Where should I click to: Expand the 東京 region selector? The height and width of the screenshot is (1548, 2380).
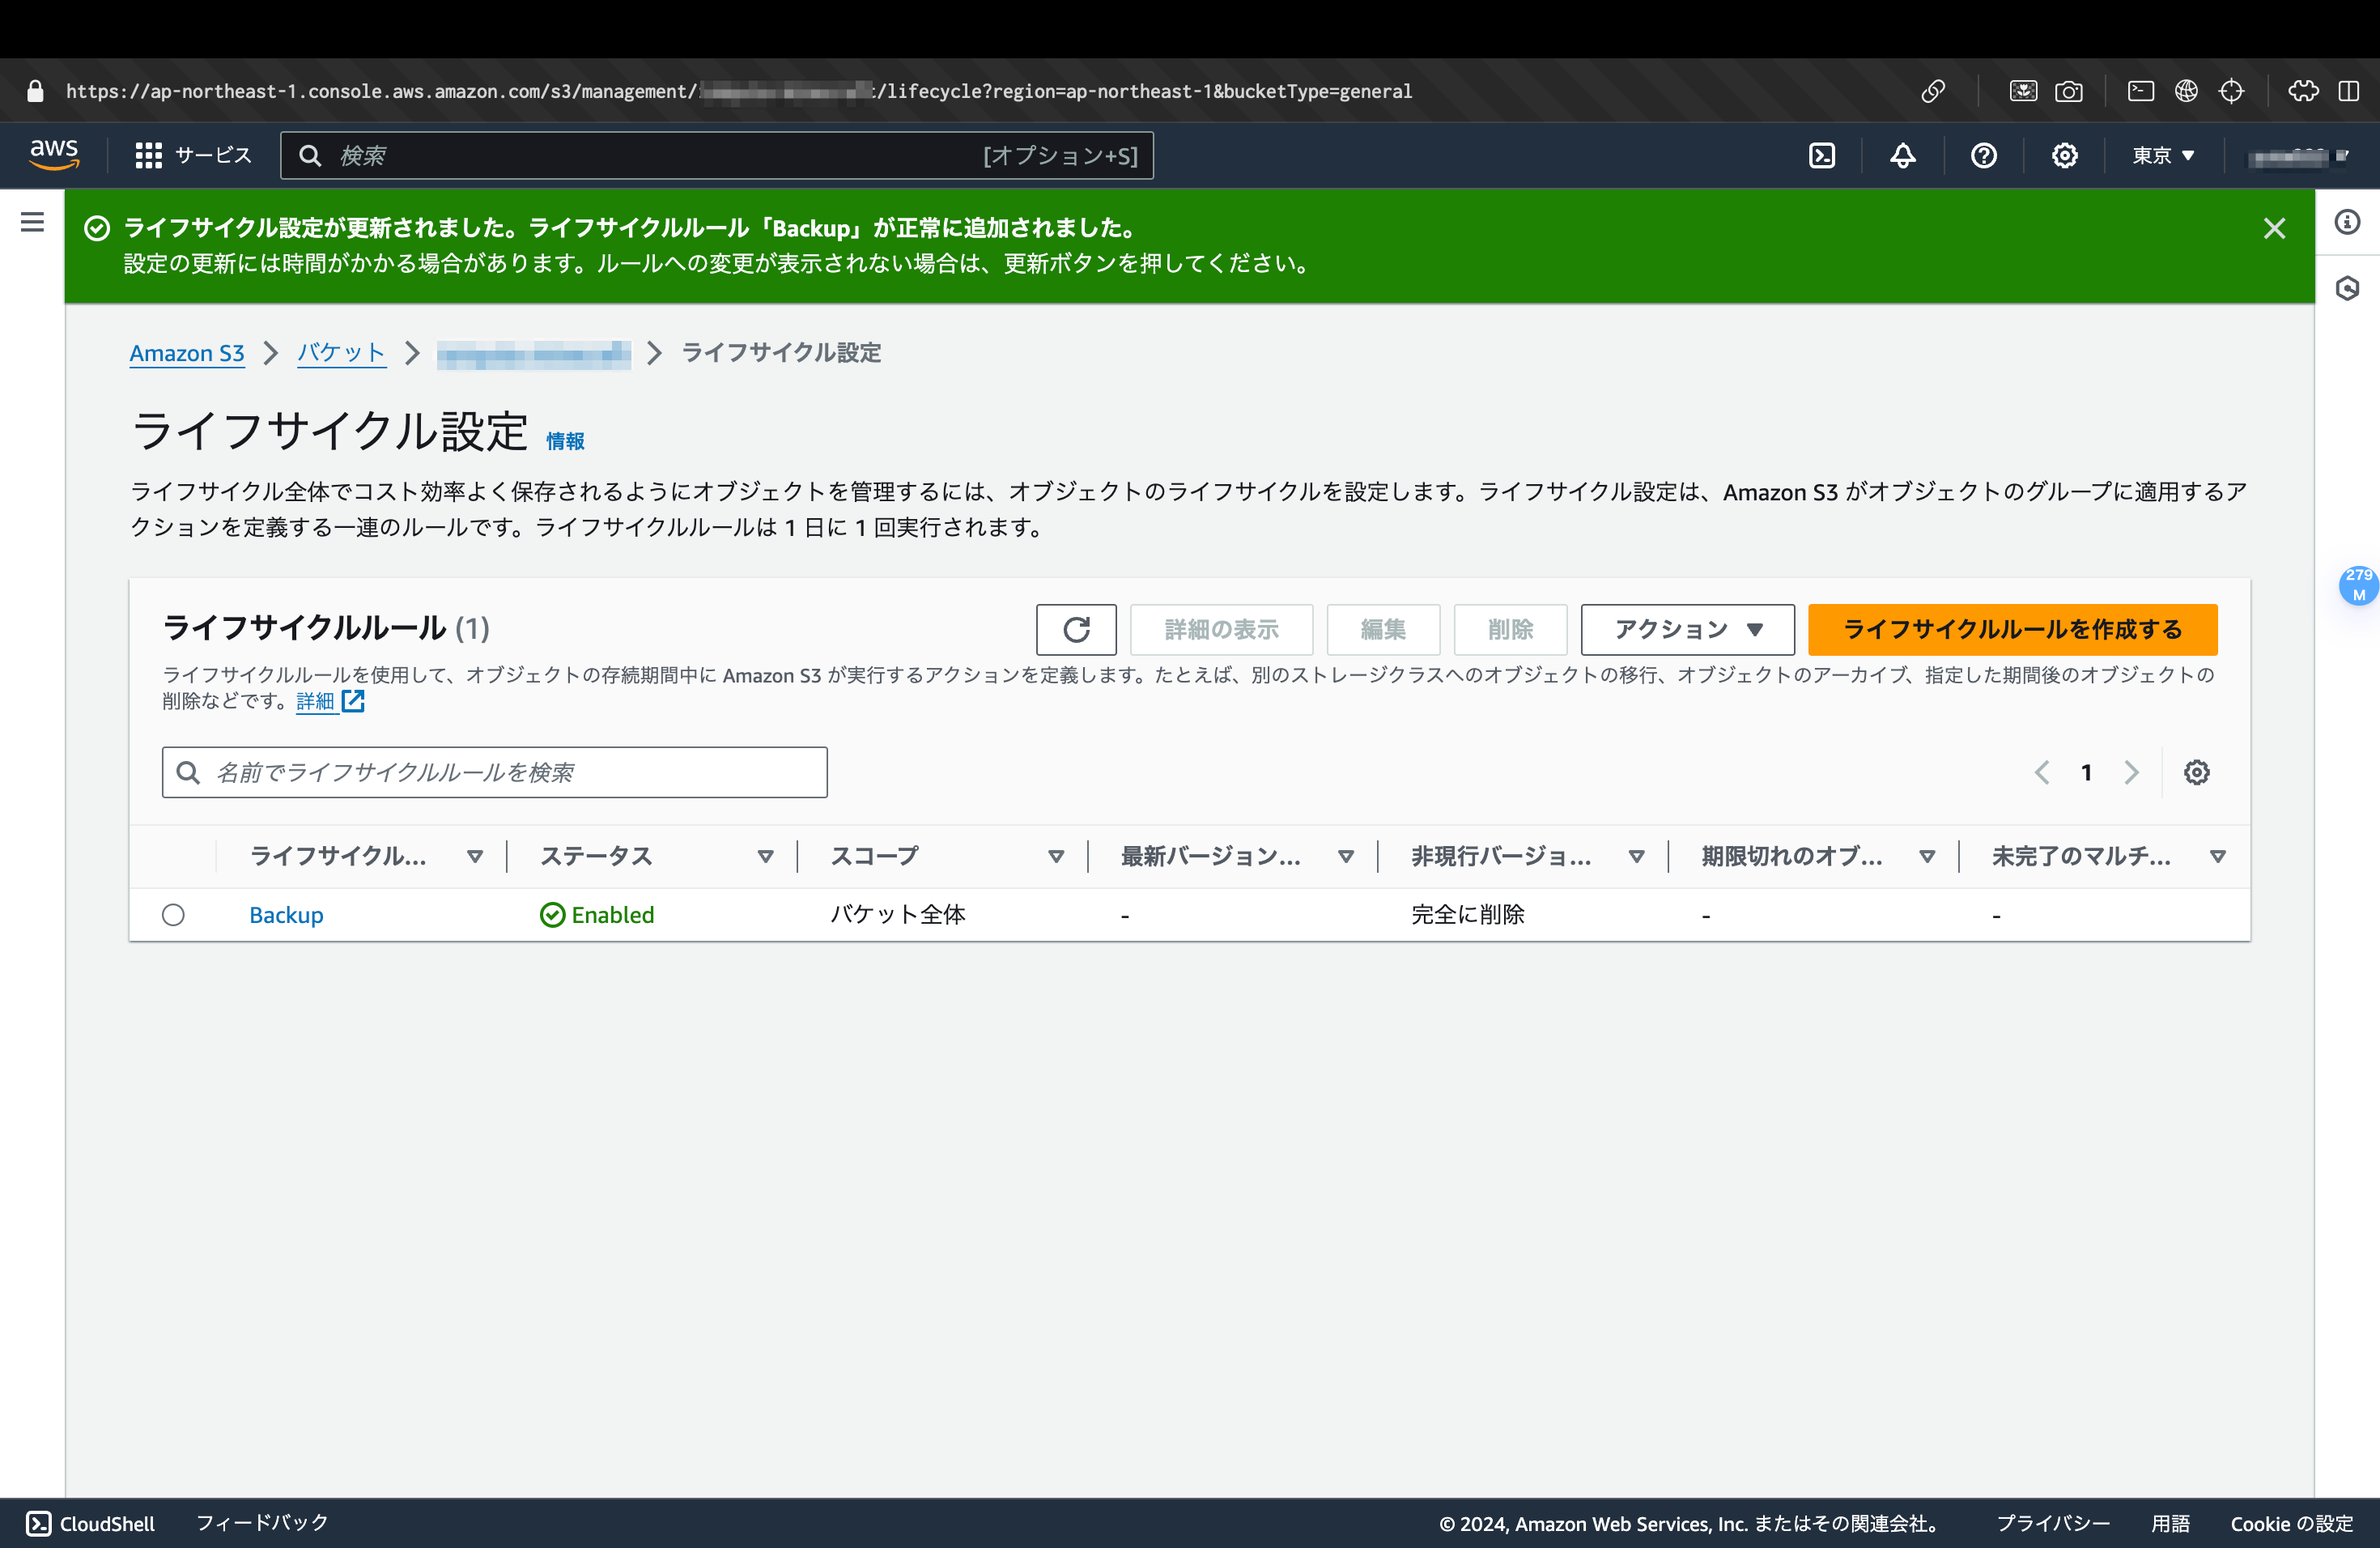[2162, 155]
